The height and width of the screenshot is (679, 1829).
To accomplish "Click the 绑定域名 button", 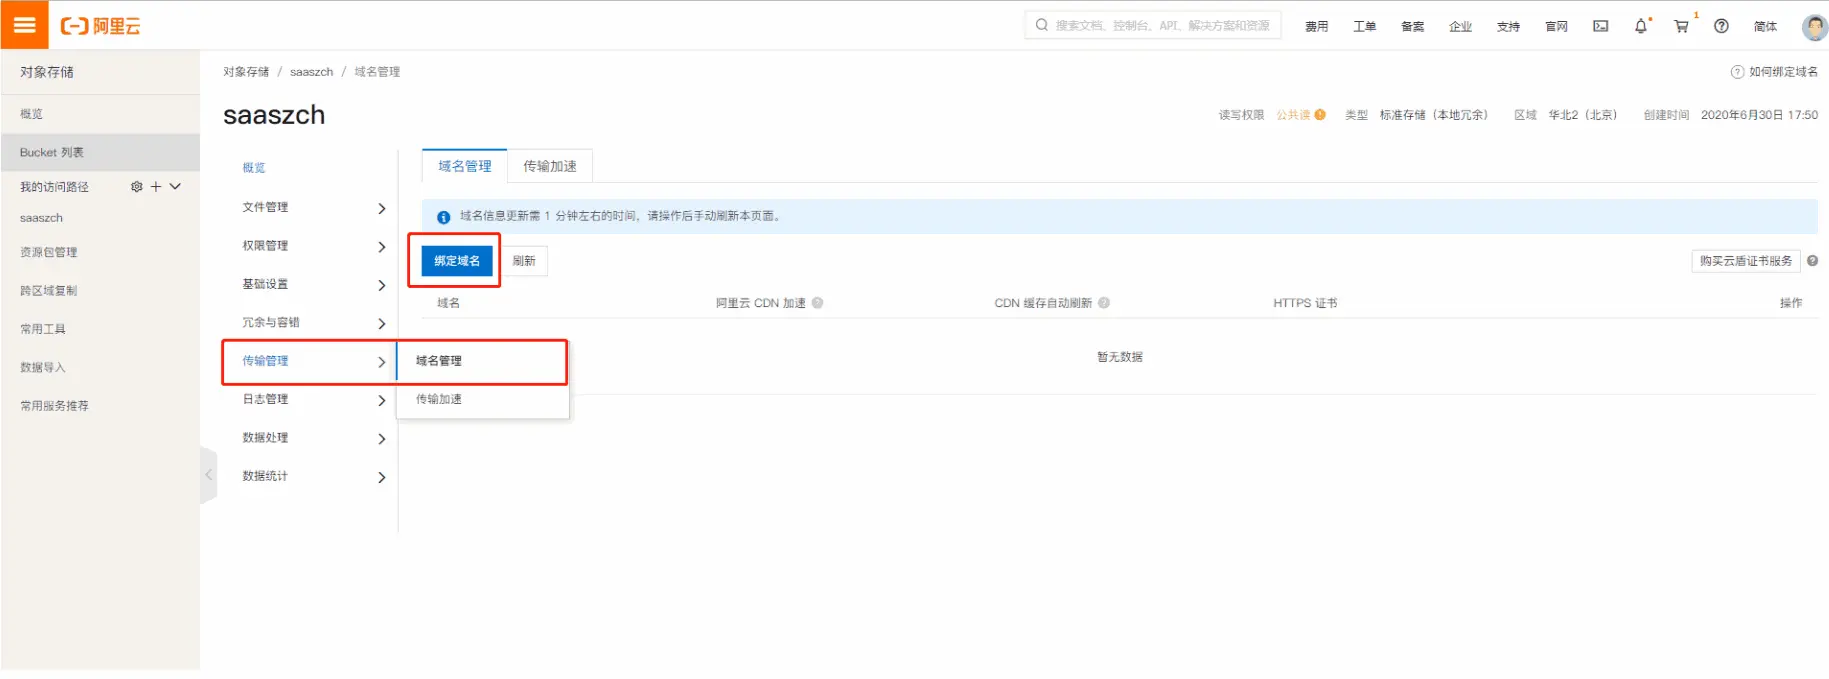I will (456, 261).
